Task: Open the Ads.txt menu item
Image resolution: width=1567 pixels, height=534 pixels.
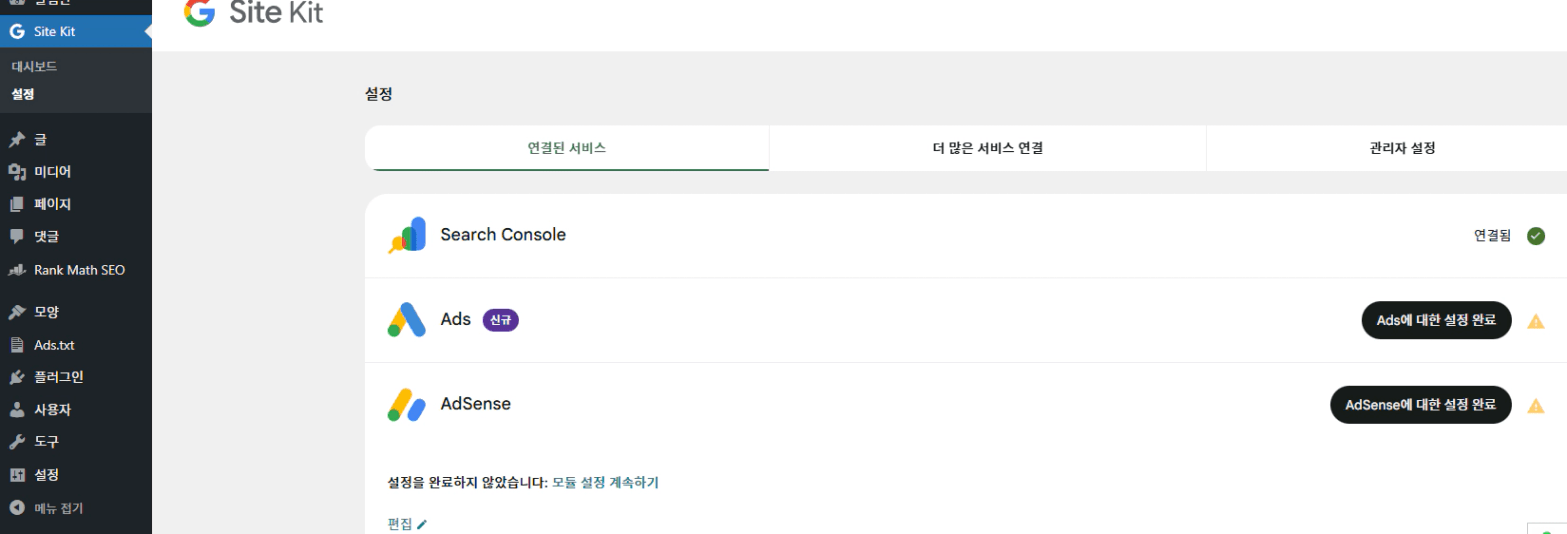Action: pyautogui.click(x=54, y=345)
